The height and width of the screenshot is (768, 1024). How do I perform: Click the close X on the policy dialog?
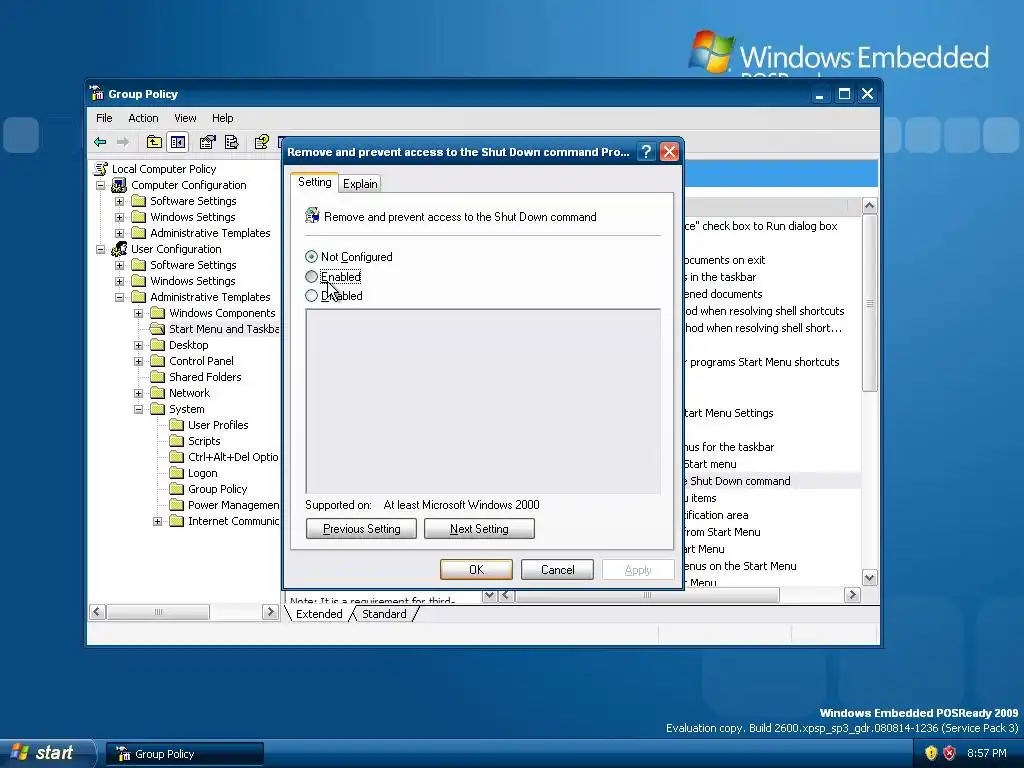coord(669,152)
